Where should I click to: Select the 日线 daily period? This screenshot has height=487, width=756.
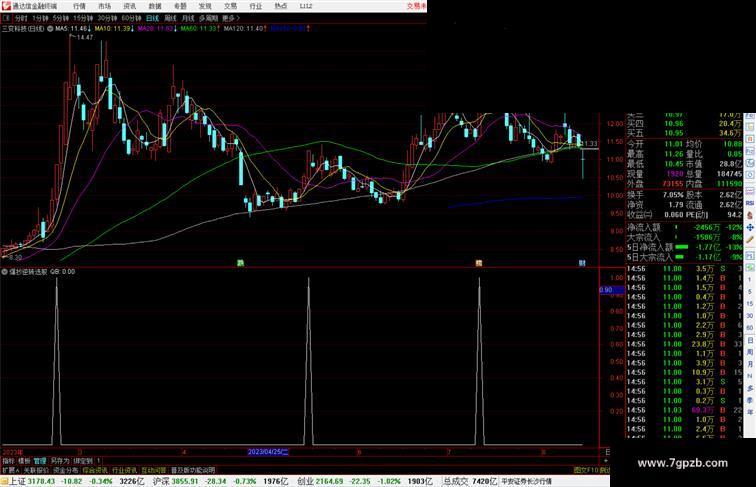click(152, 18)
